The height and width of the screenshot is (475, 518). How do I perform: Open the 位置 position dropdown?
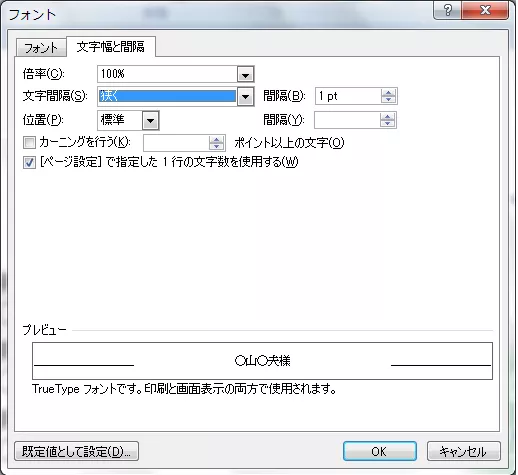(151, 120)
